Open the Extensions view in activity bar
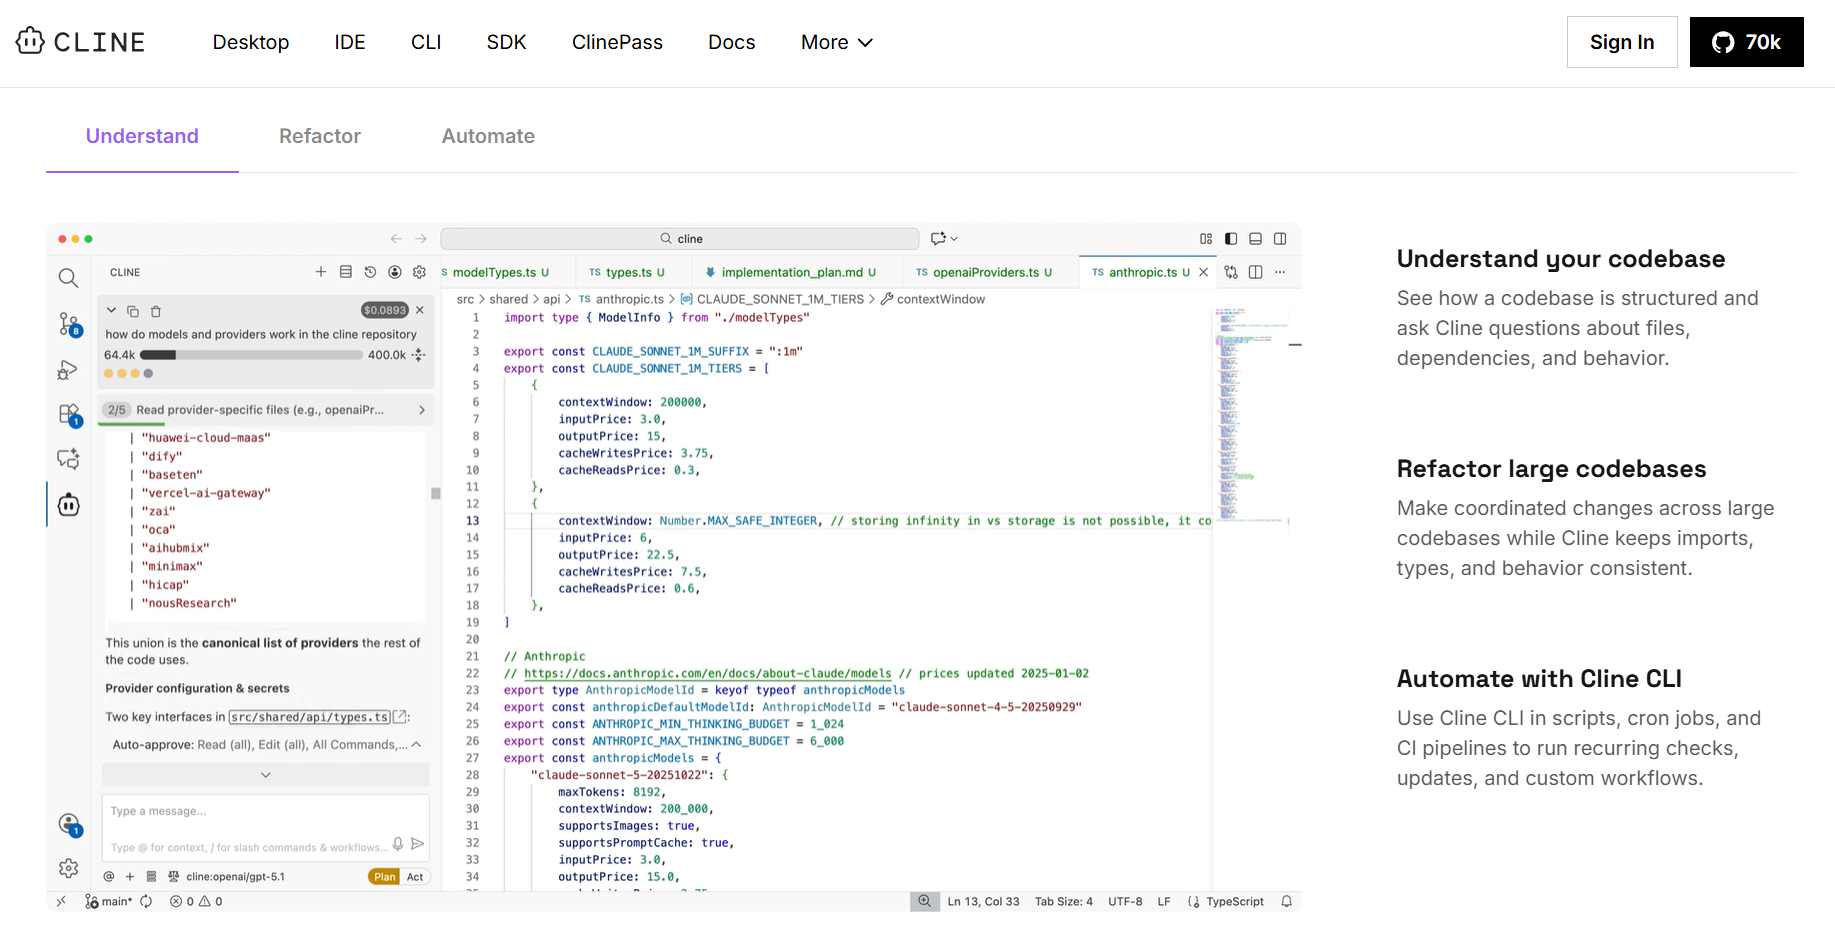The height and width of the screenshot is (932, 1835). coord(68,415)
